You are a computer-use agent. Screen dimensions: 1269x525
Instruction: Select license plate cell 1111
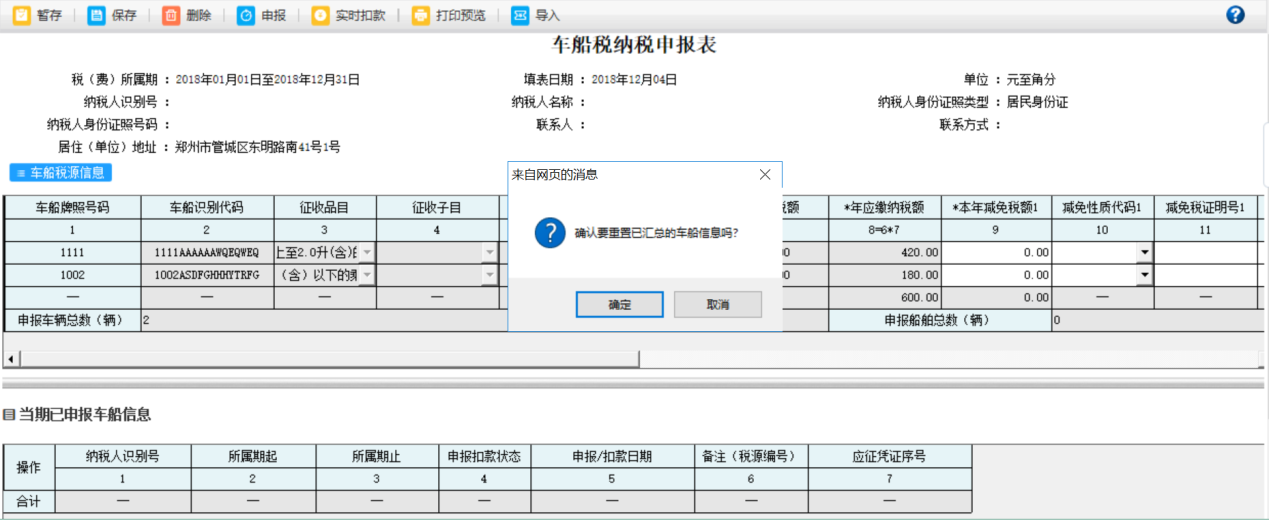click(x=72, y=252)
